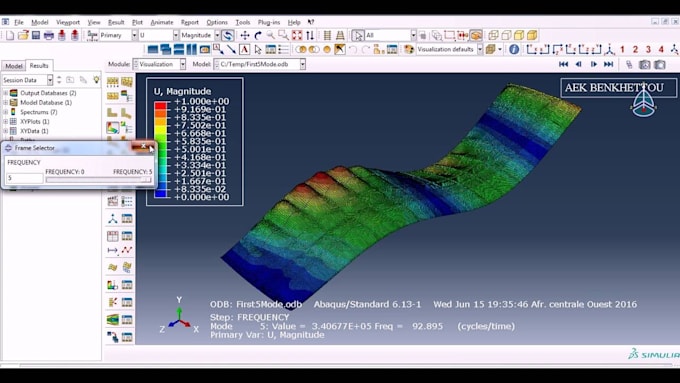Switch to the Model tab
Screen dimensions: 680x383
(13, 66)
